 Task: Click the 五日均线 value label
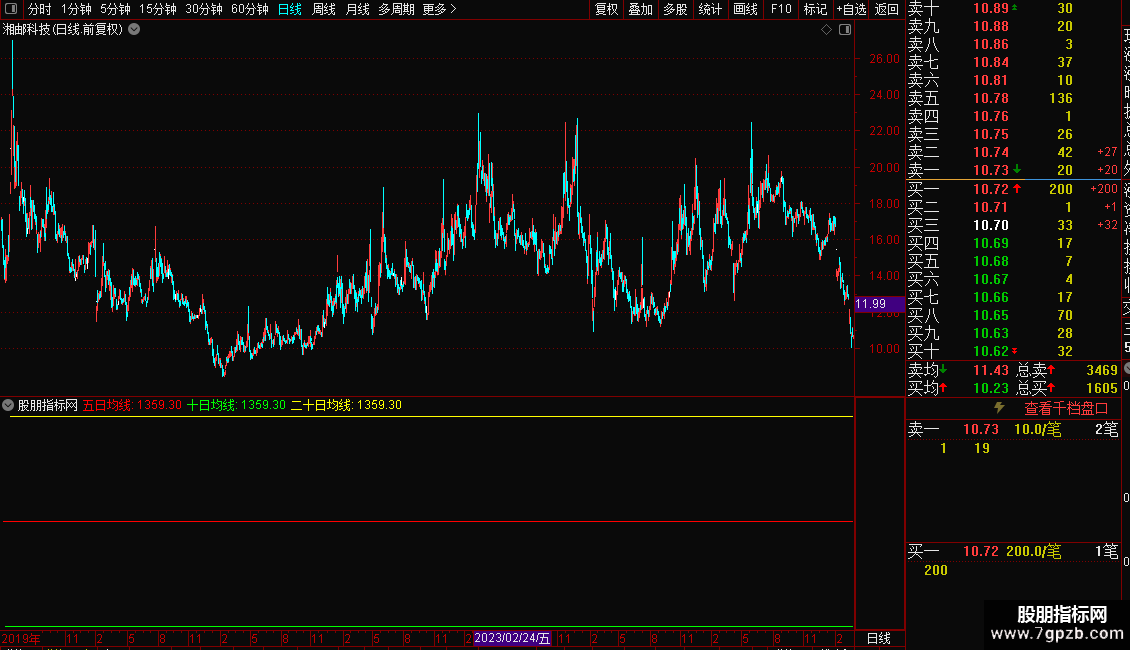pyautogui.click(x=133, y=405)
